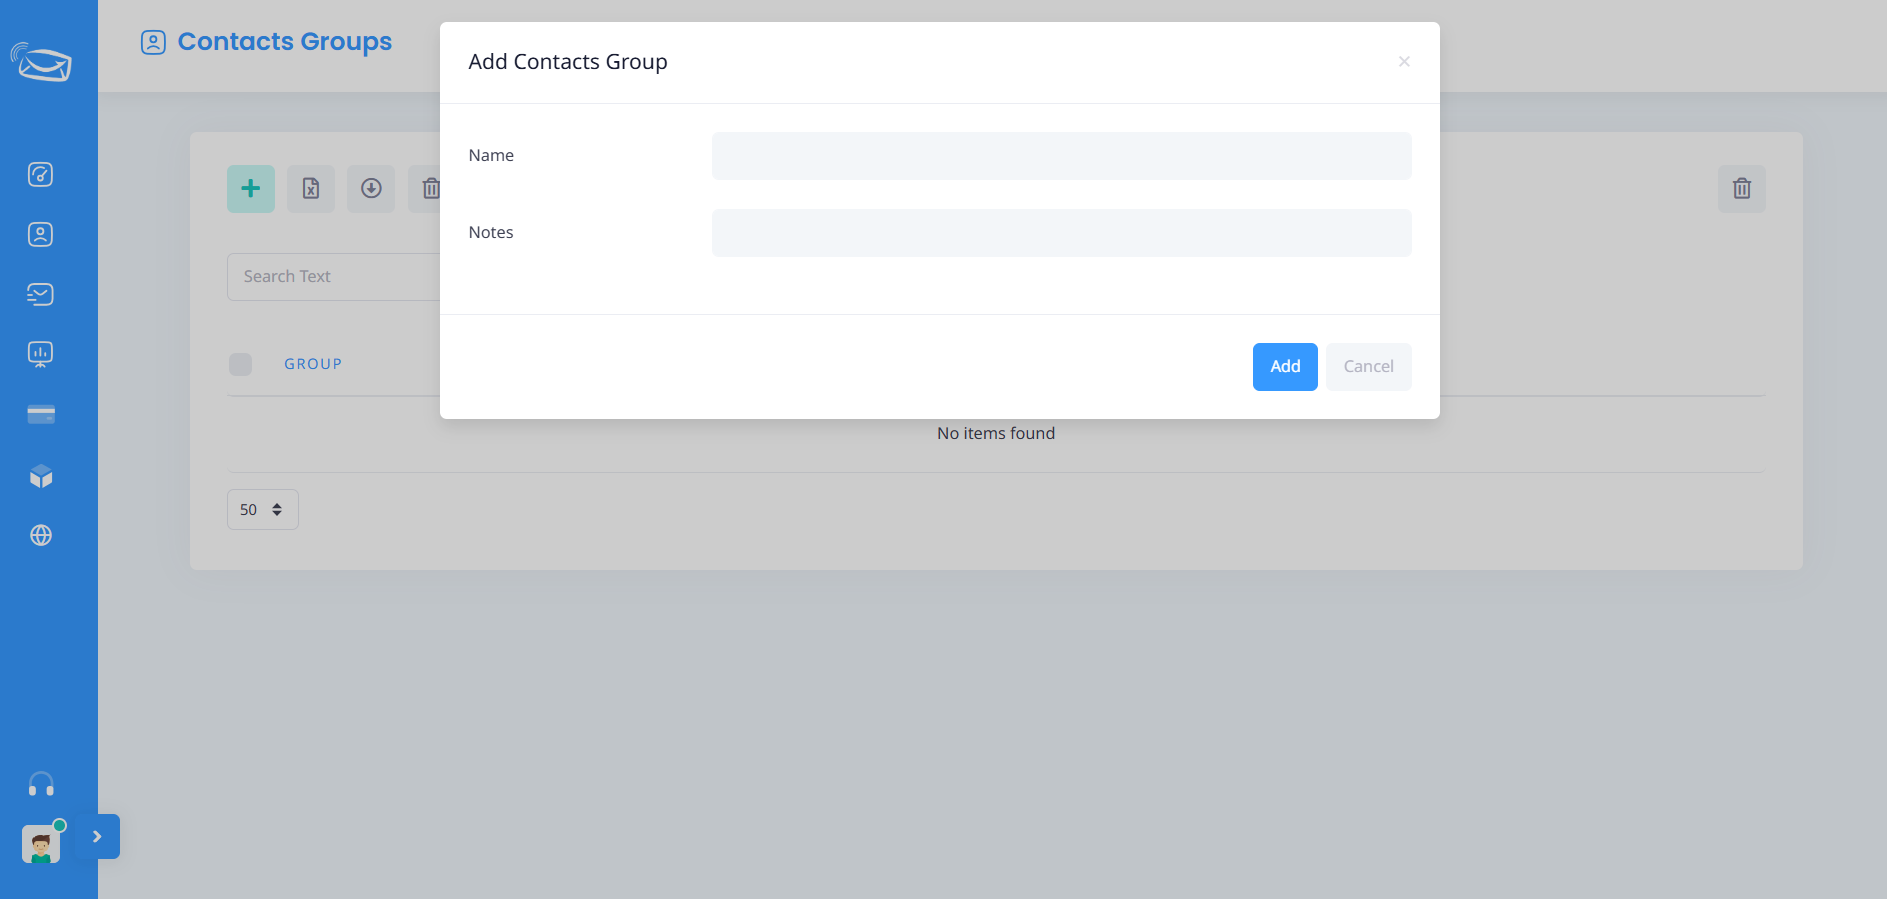Focus the Notes input field
1887x899 pixels.
point(1062,233)
